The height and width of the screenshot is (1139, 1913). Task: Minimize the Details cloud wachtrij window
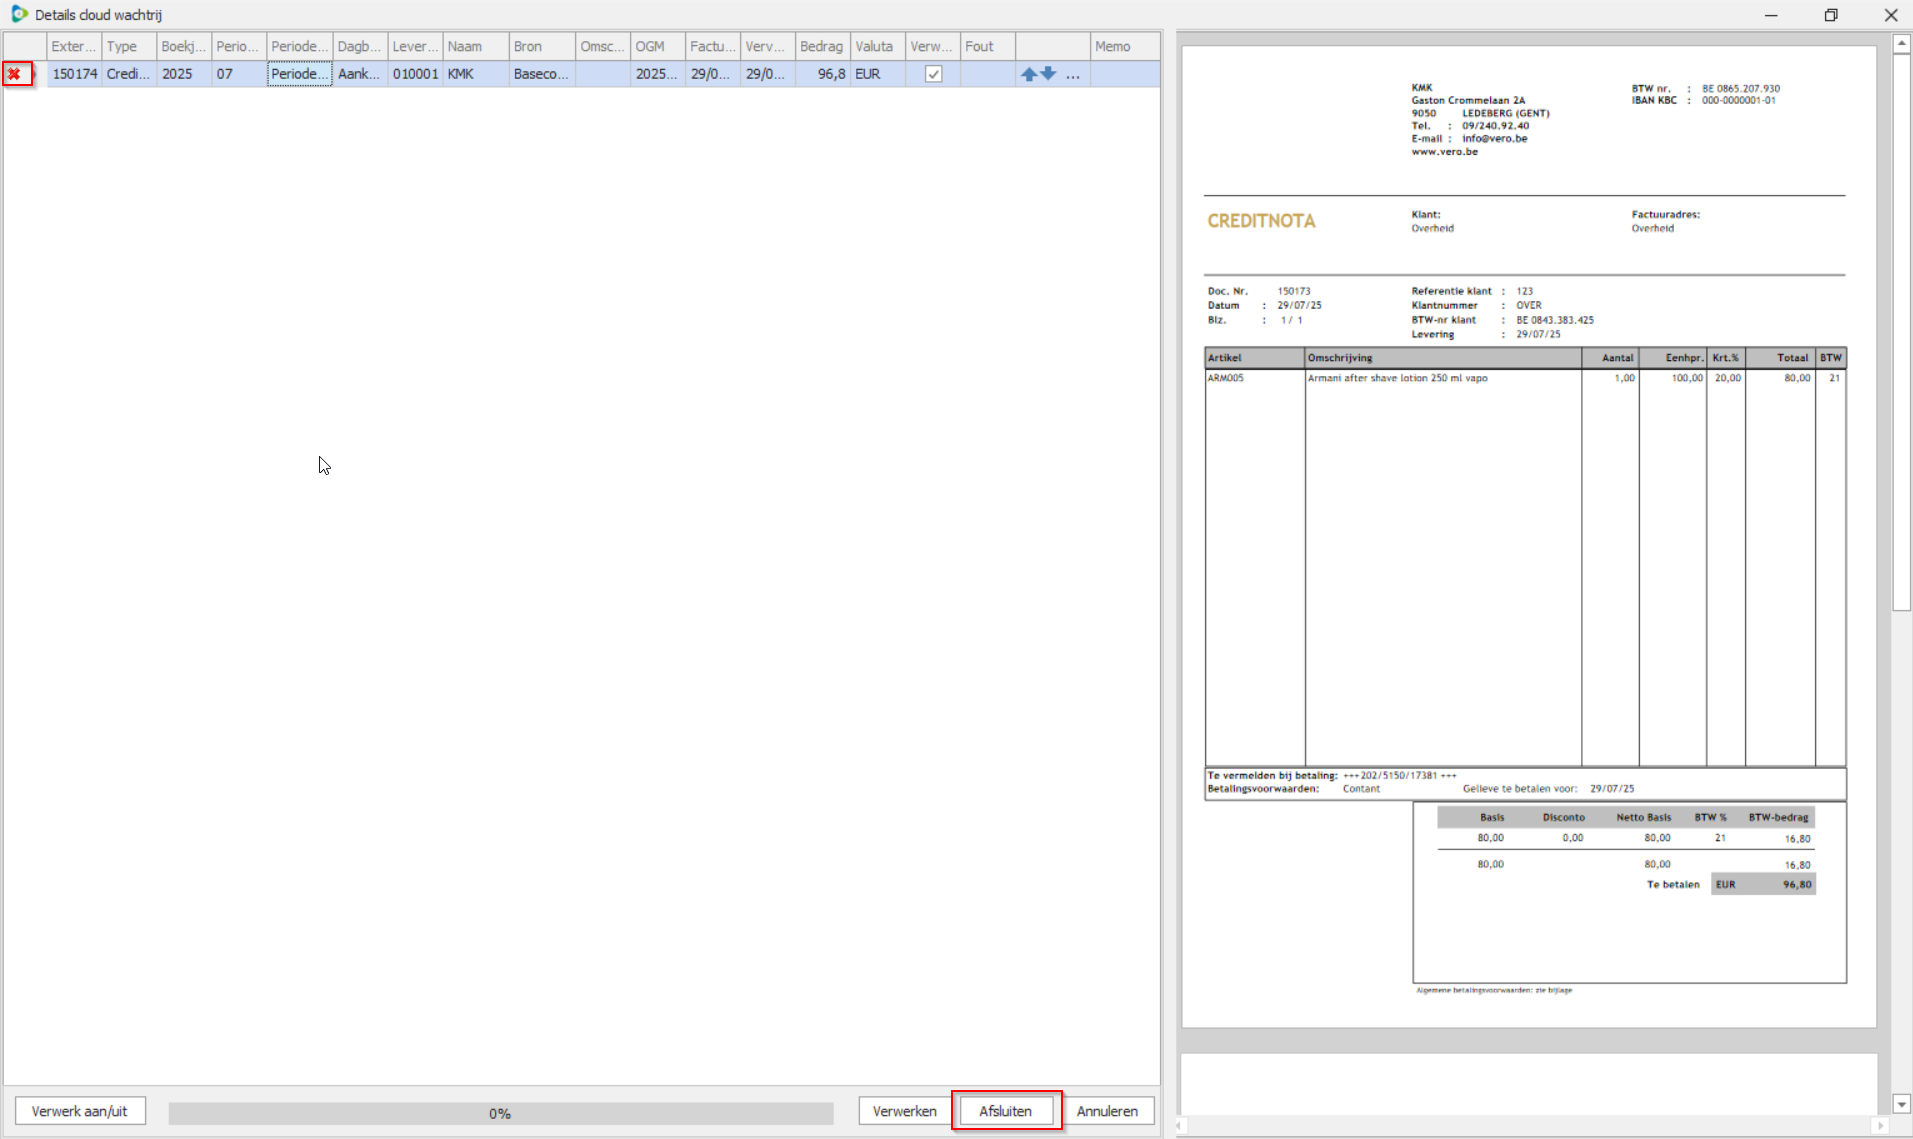click(1770, 15)
